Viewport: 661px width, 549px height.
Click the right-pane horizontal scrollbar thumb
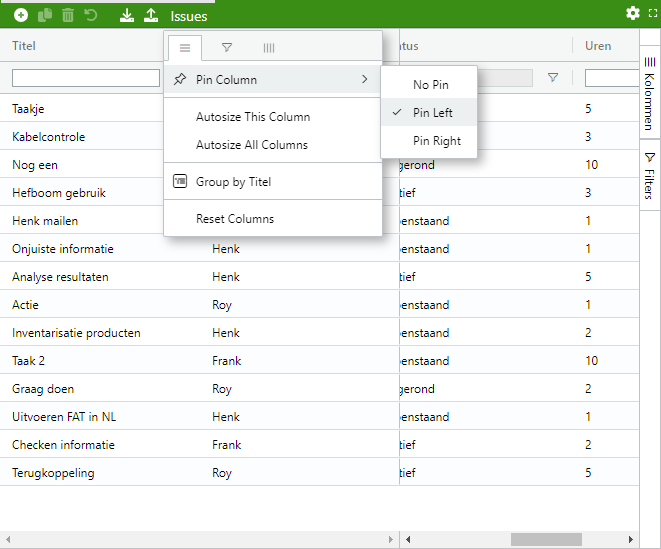[x=546, y=539]
